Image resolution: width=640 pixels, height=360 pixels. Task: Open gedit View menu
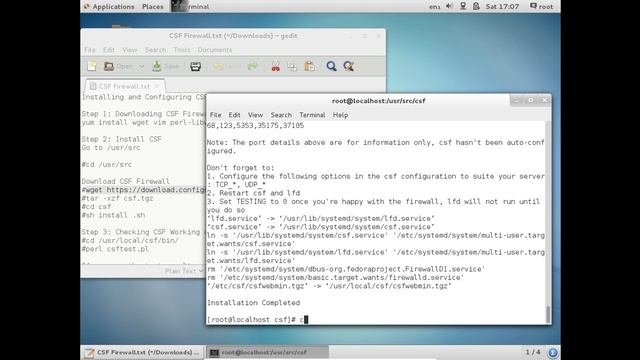coord(130,50)
